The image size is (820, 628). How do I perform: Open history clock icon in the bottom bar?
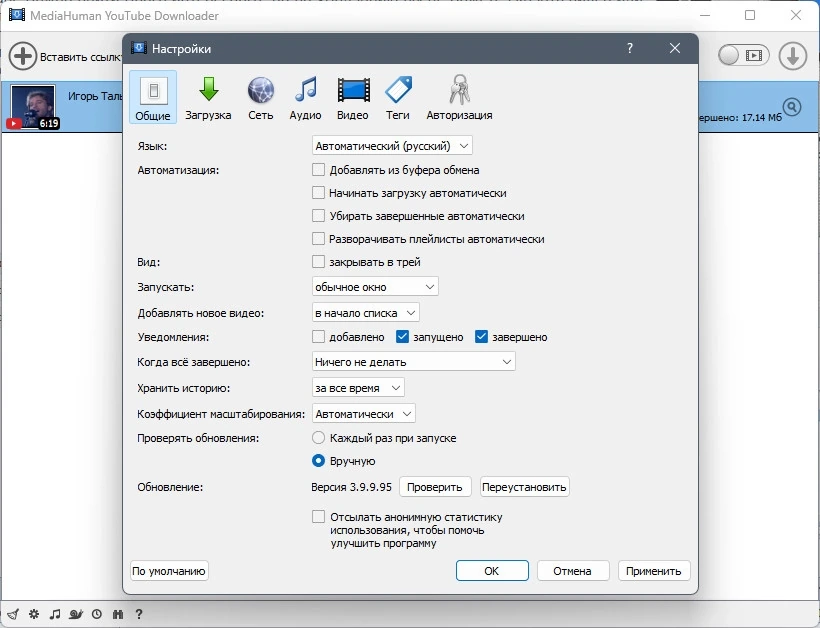point(97,614)
